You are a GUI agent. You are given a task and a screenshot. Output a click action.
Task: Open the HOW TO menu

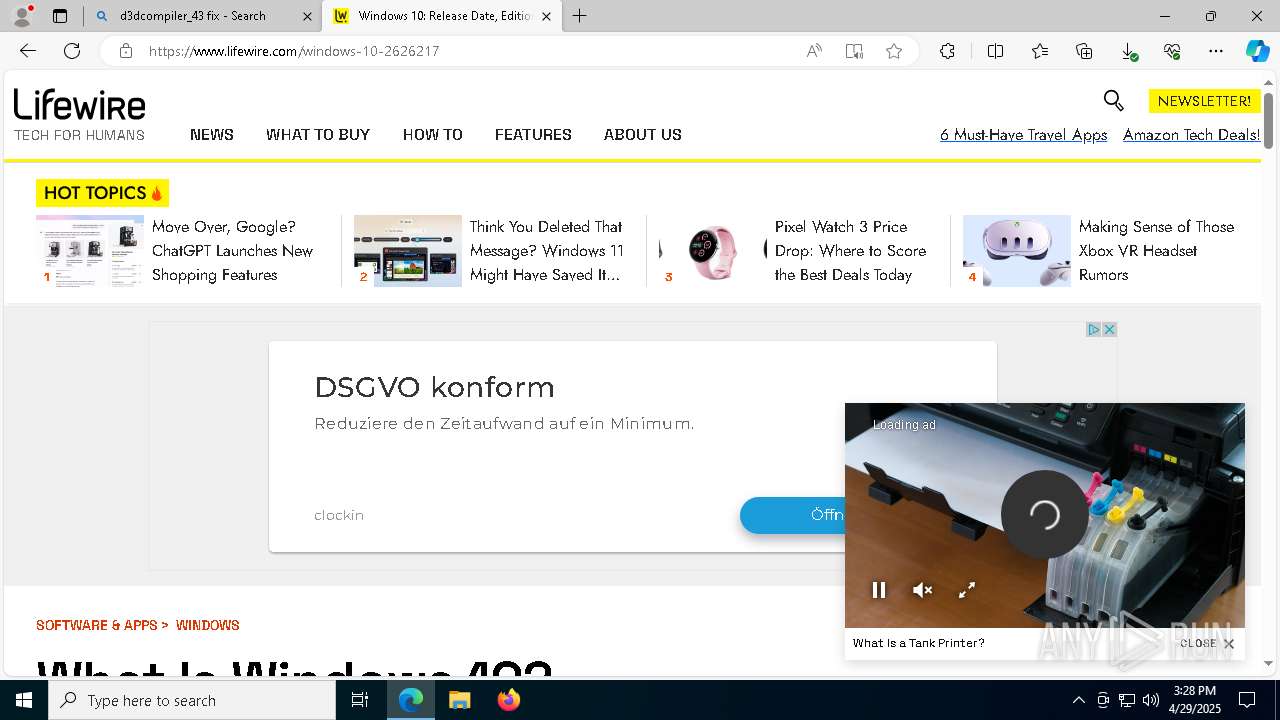tap(433, 134)
